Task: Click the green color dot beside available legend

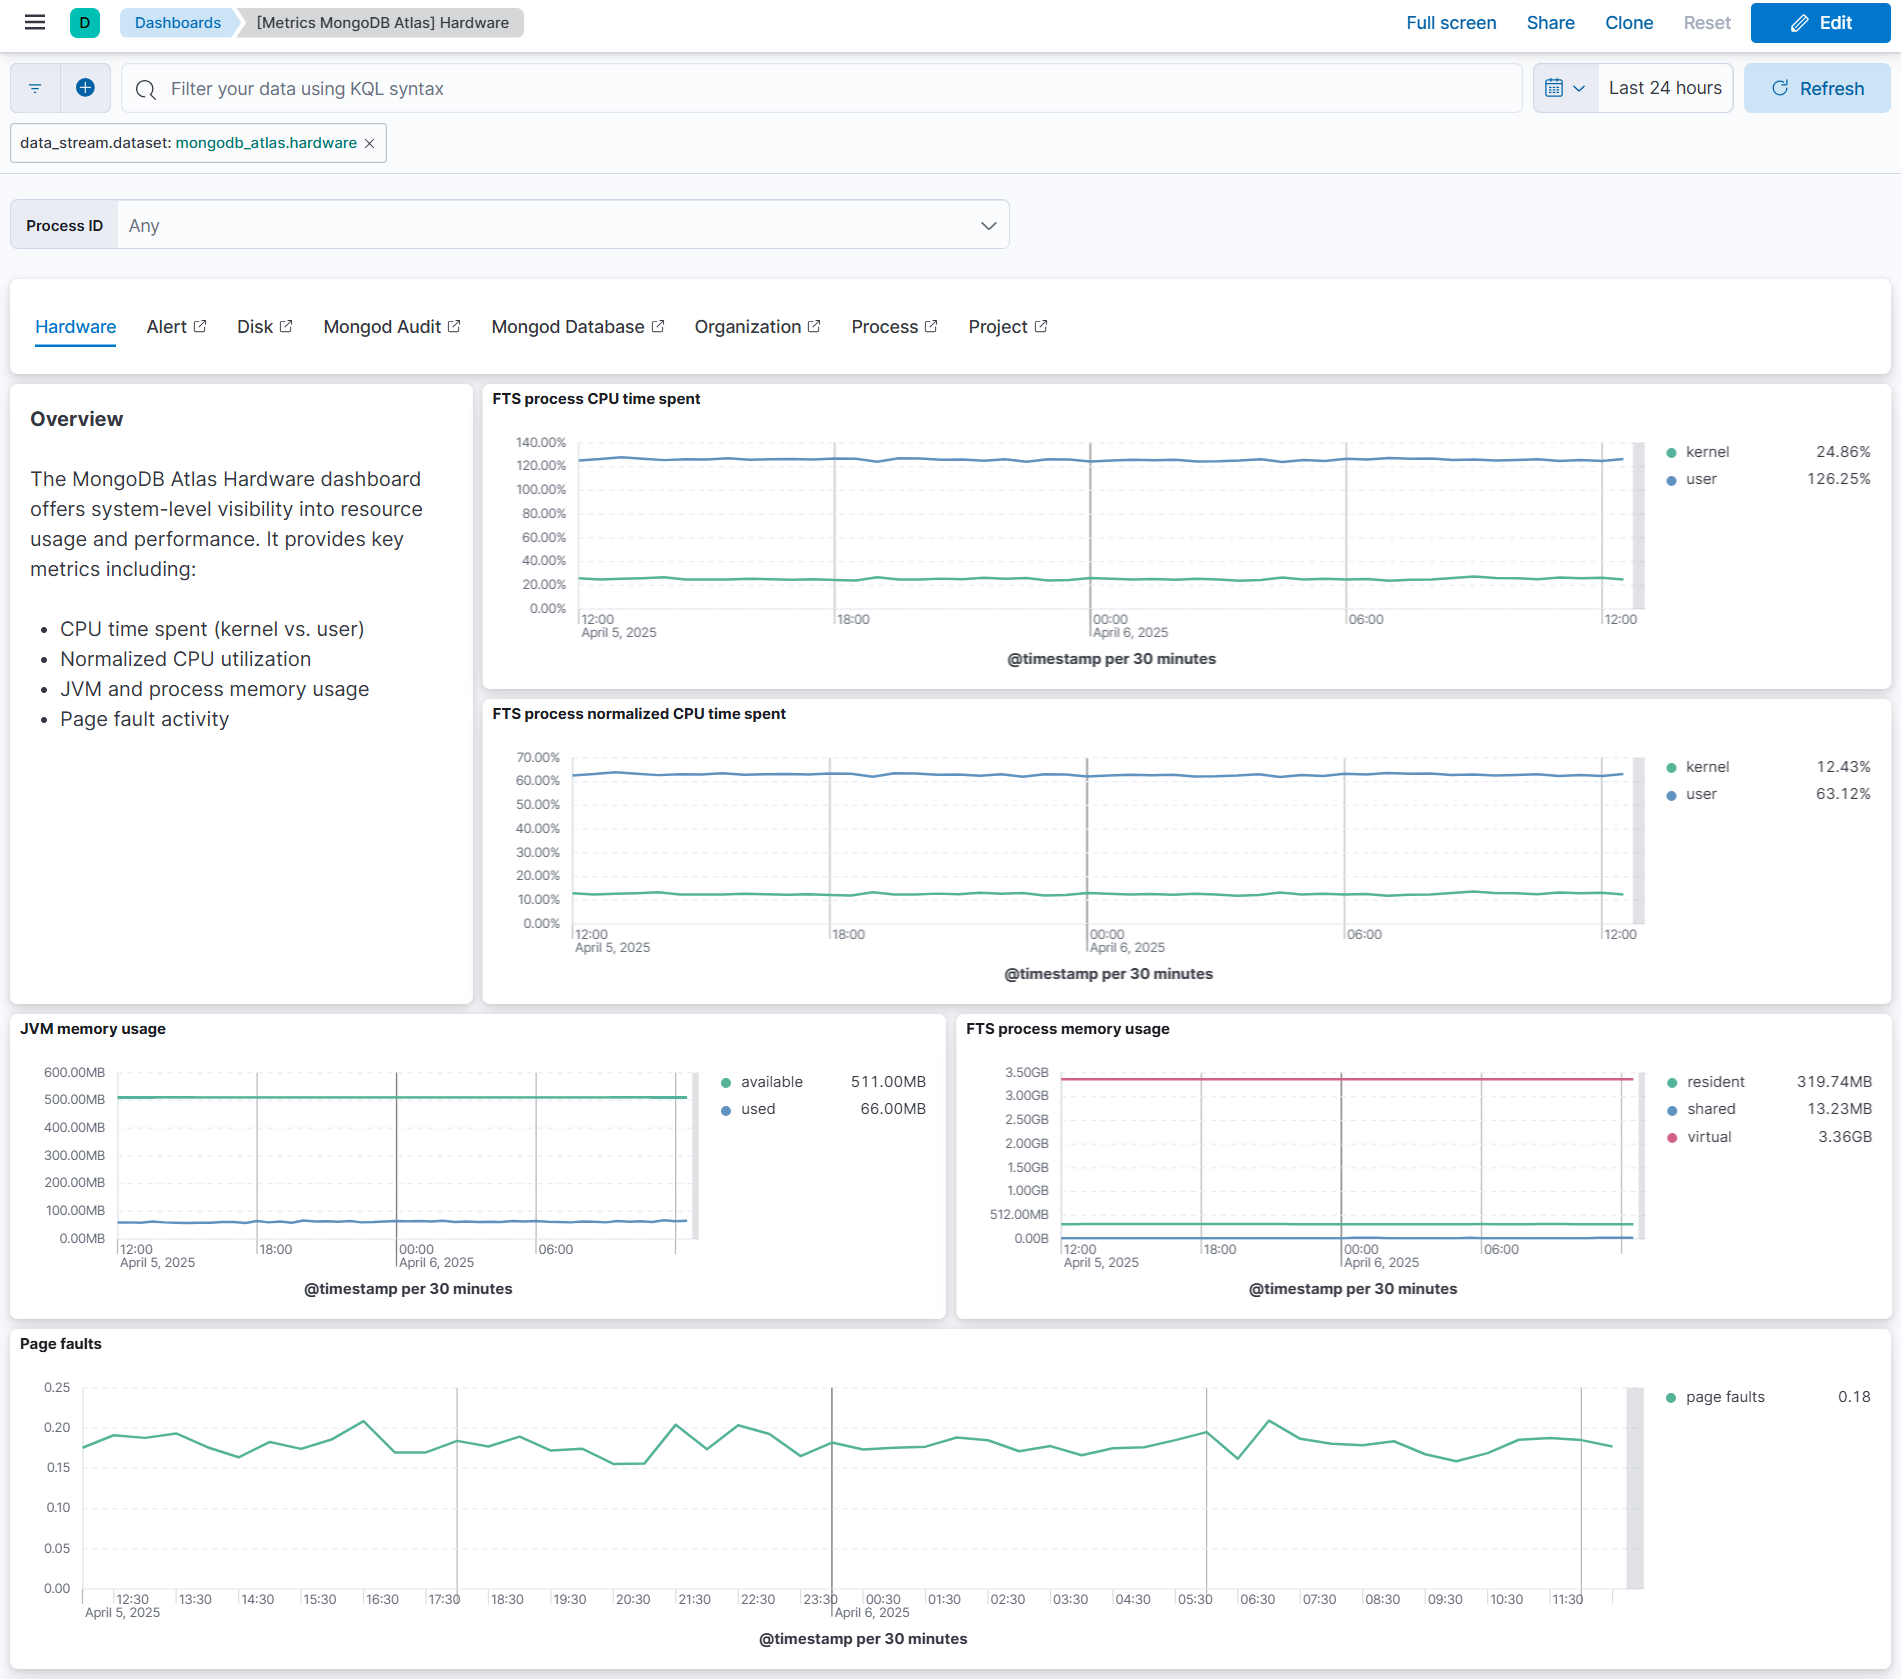Action: [x=726, y=1081]
